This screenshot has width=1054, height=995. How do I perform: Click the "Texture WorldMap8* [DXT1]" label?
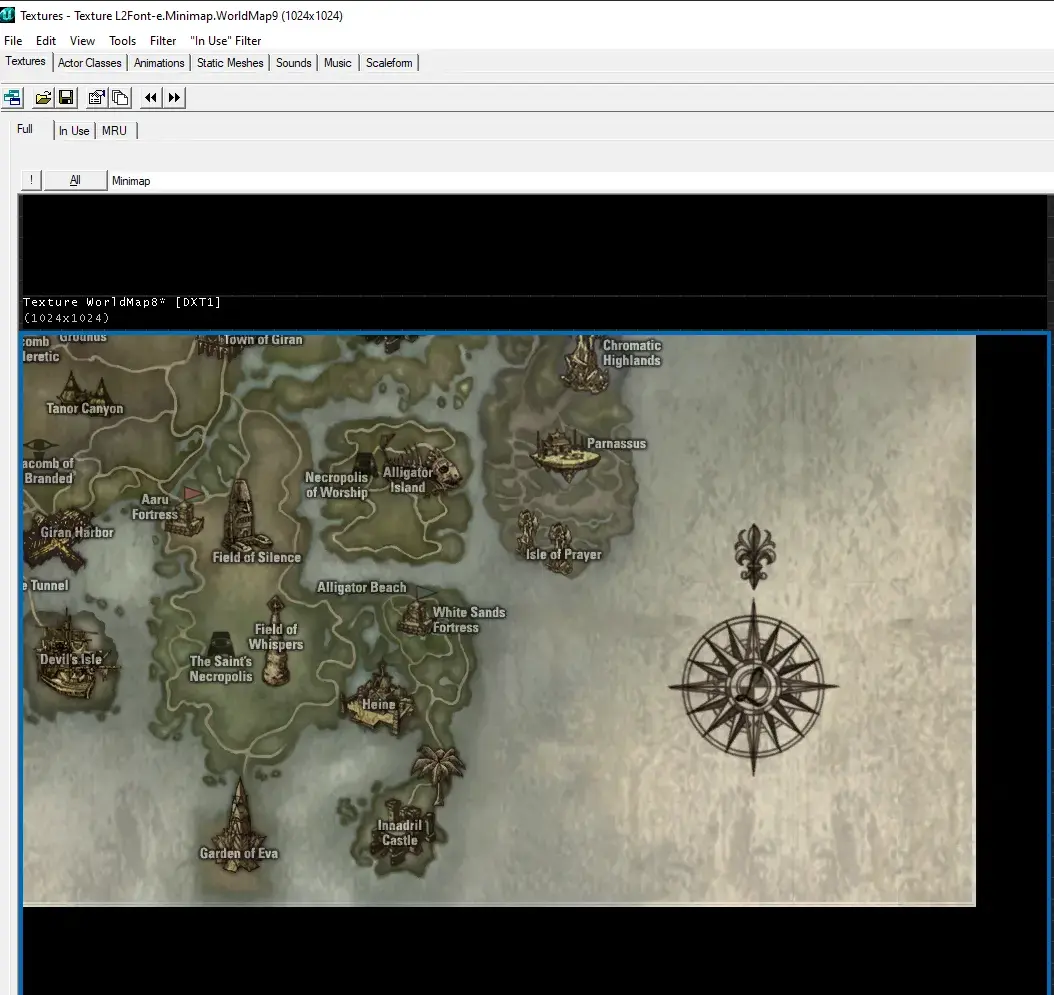[x=122, y=302]
